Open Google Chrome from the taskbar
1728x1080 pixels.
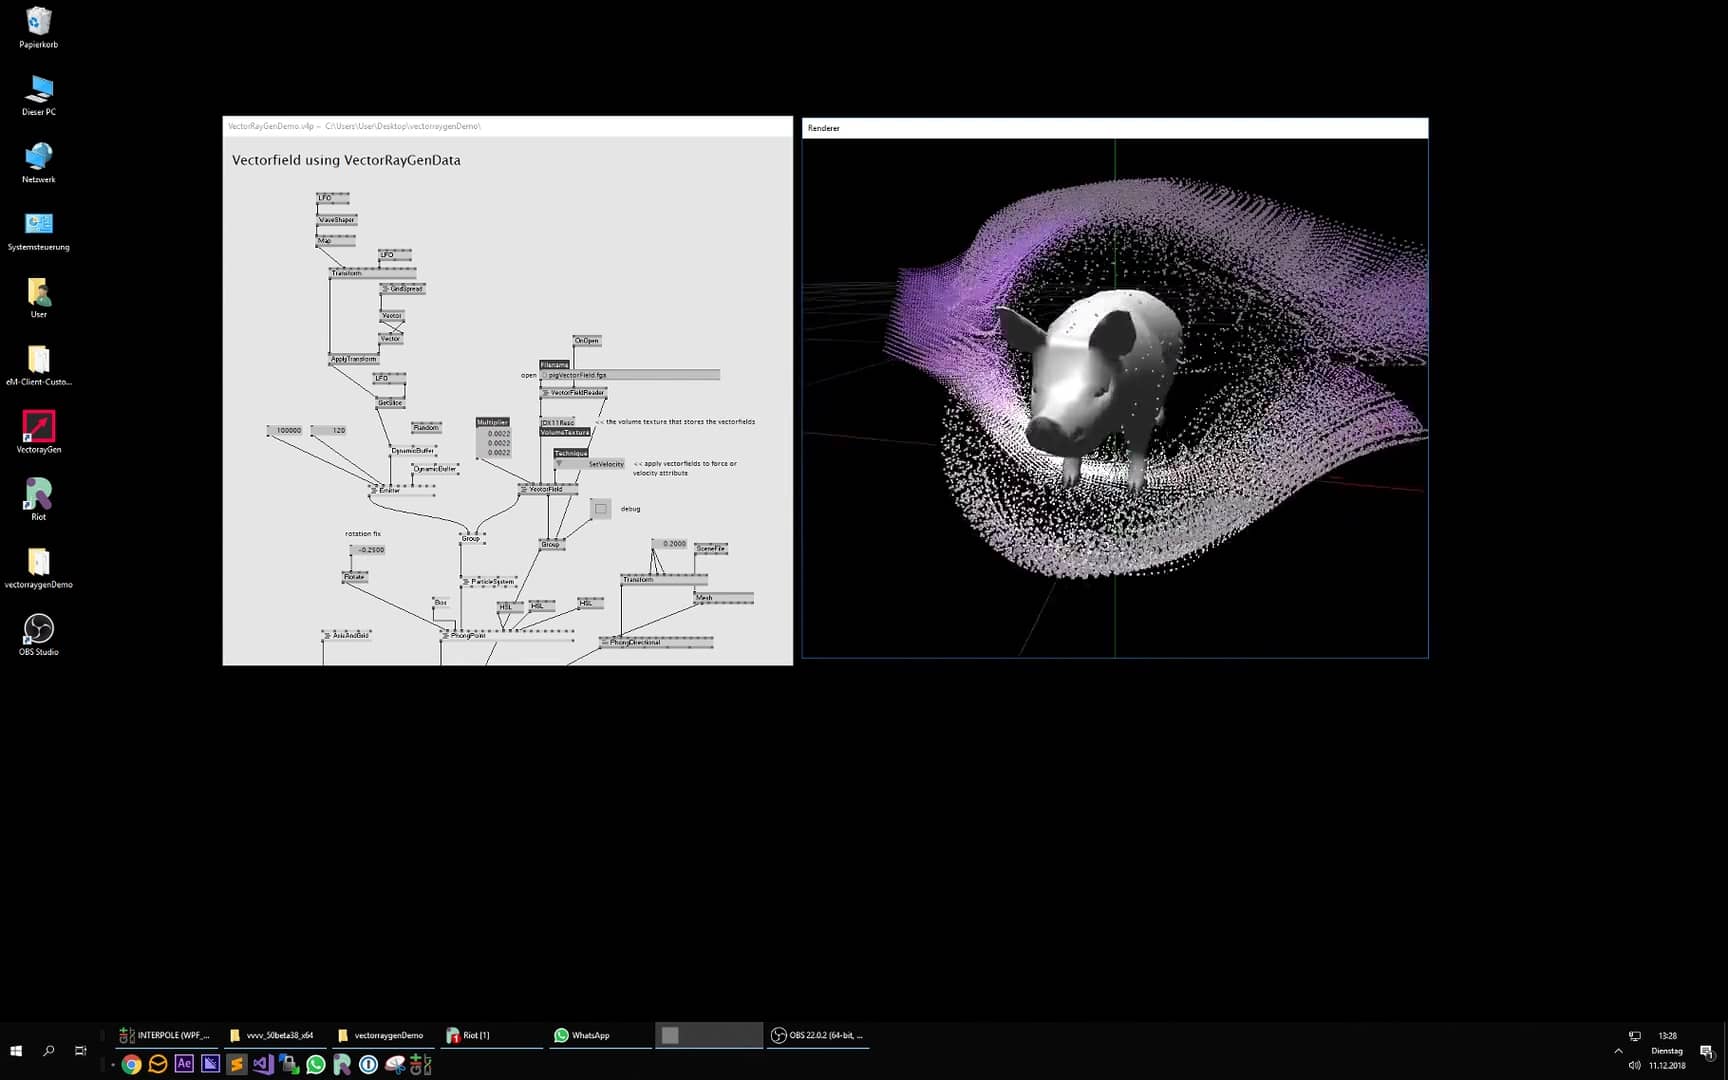(131, 1064)
